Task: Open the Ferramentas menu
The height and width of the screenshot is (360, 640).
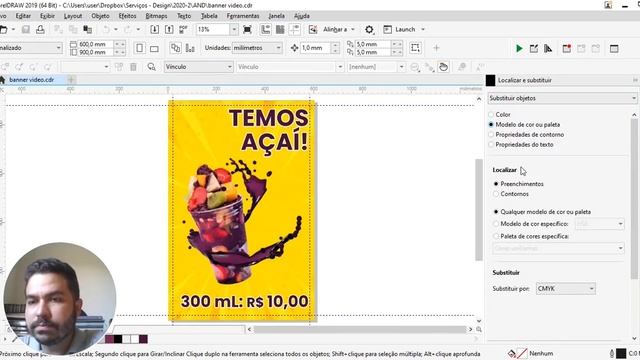Action: [243, 16]
